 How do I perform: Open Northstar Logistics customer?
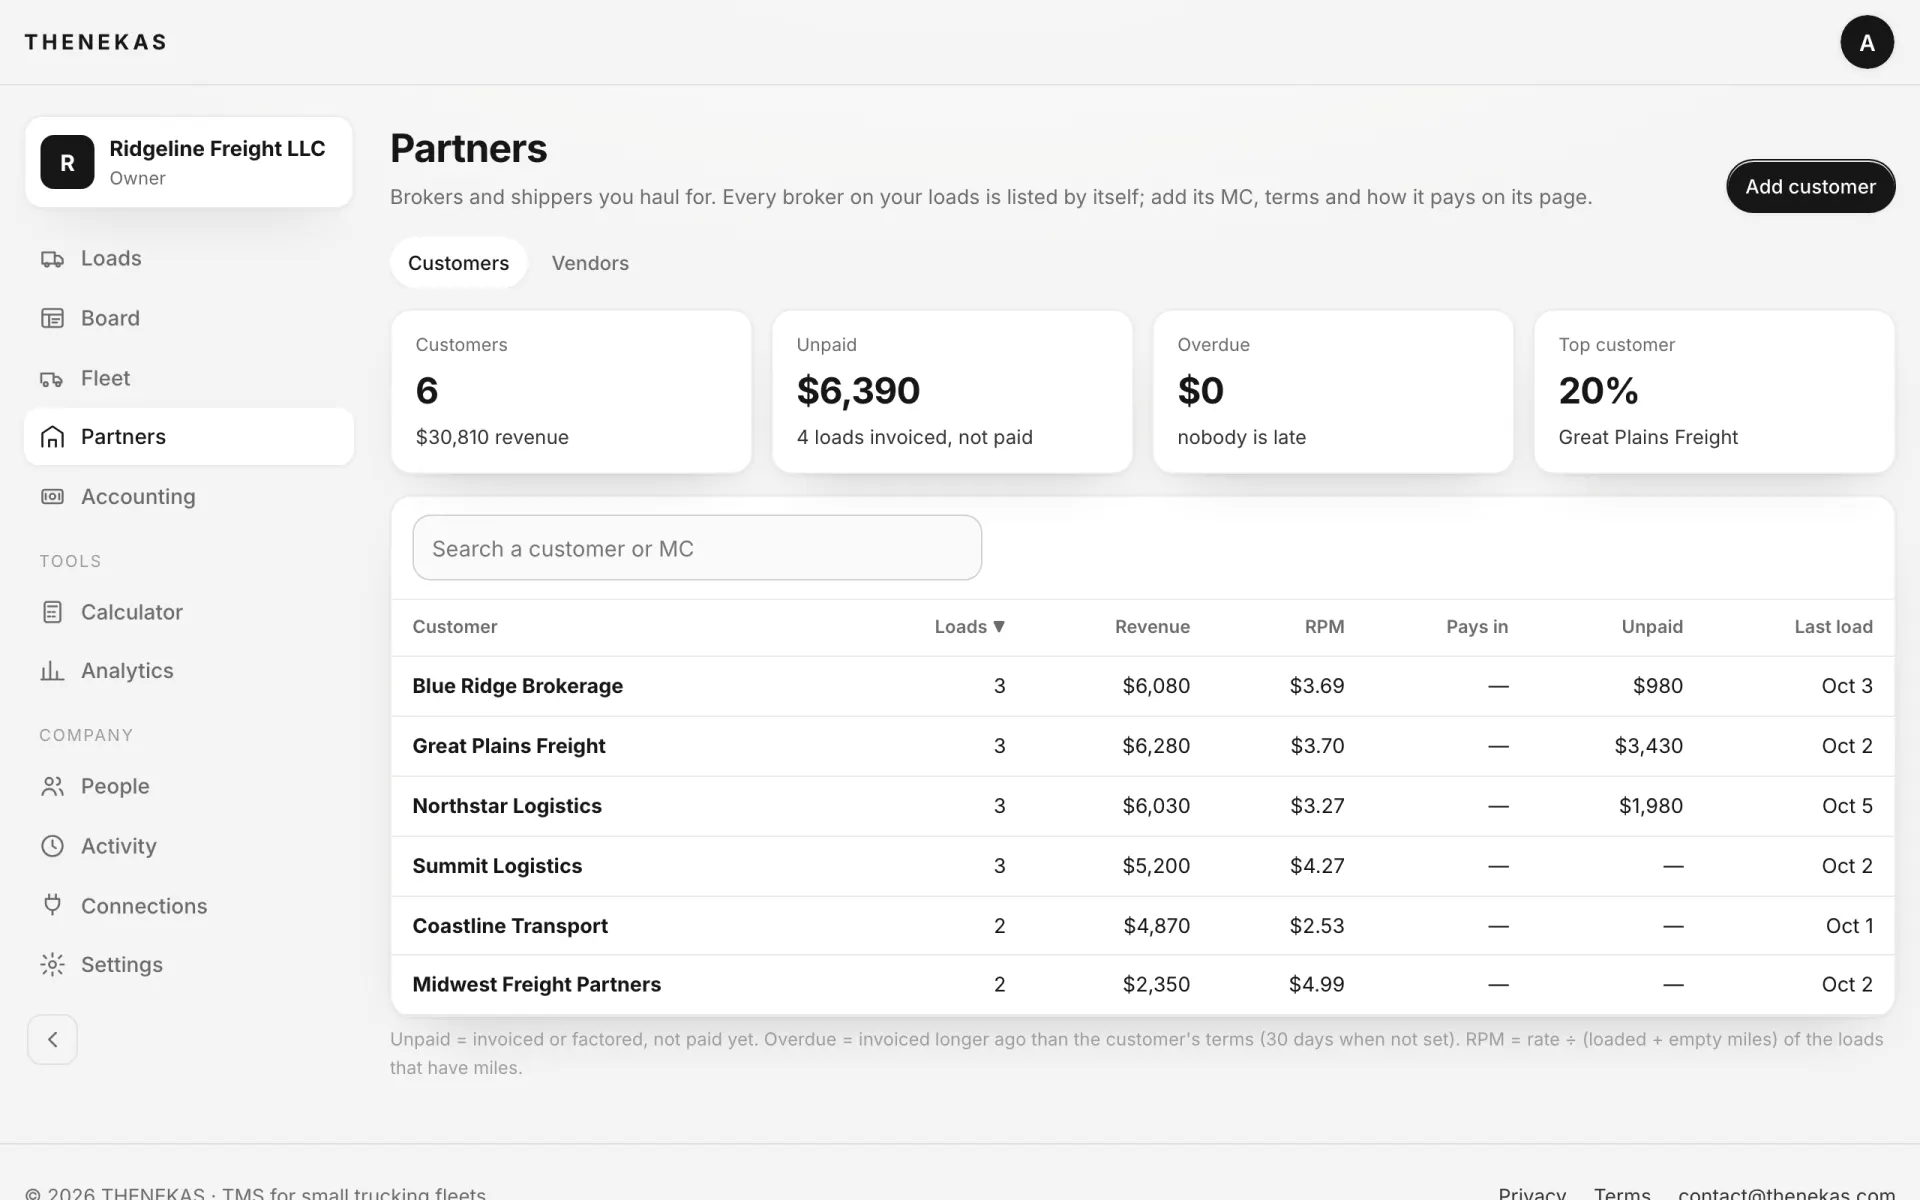click(507, 806)
